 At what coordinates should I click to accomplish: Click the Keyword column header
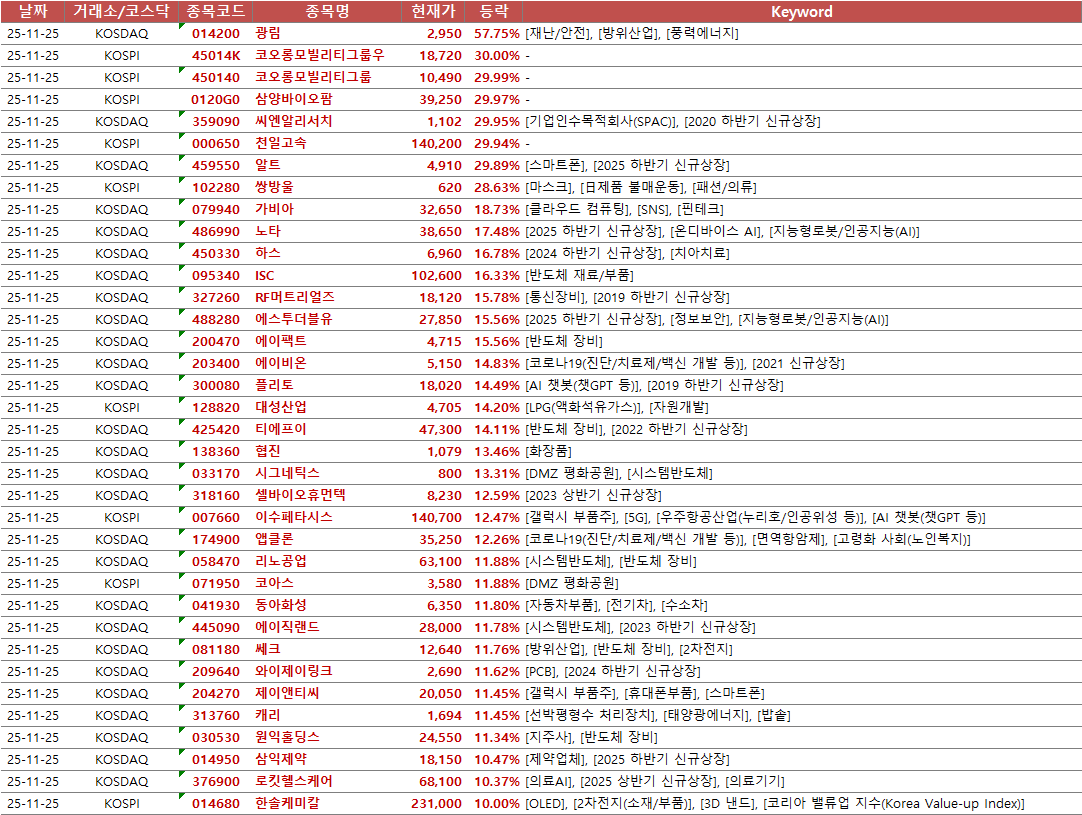click(x=802, y=11)
